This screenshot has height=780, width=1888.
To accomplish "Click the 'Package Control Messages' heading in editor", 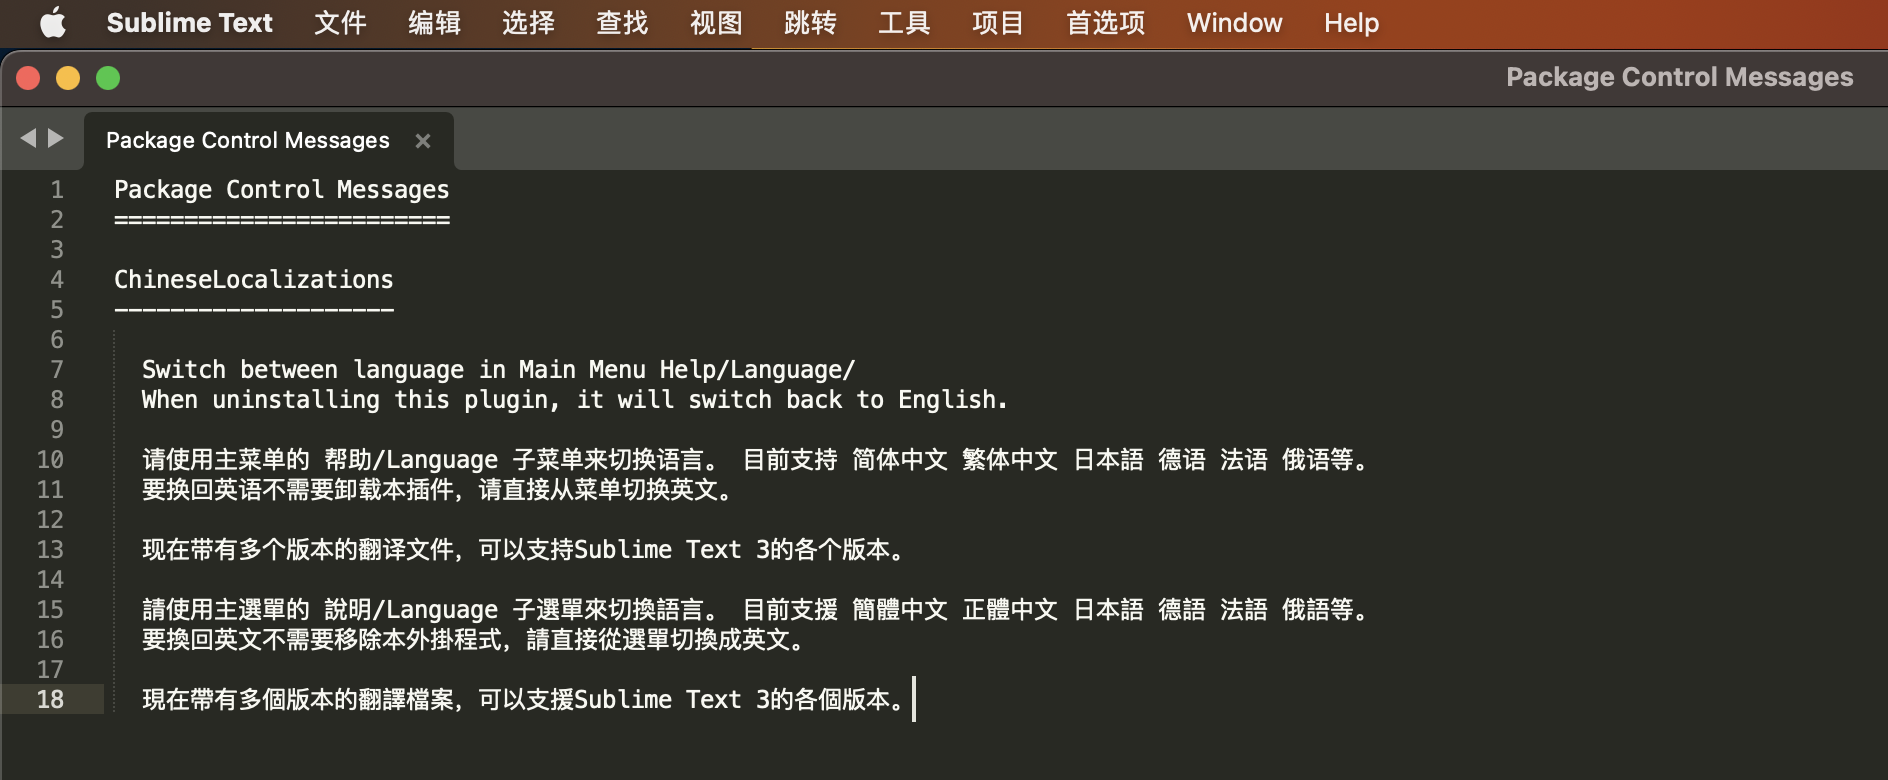I will click(282, 190).
